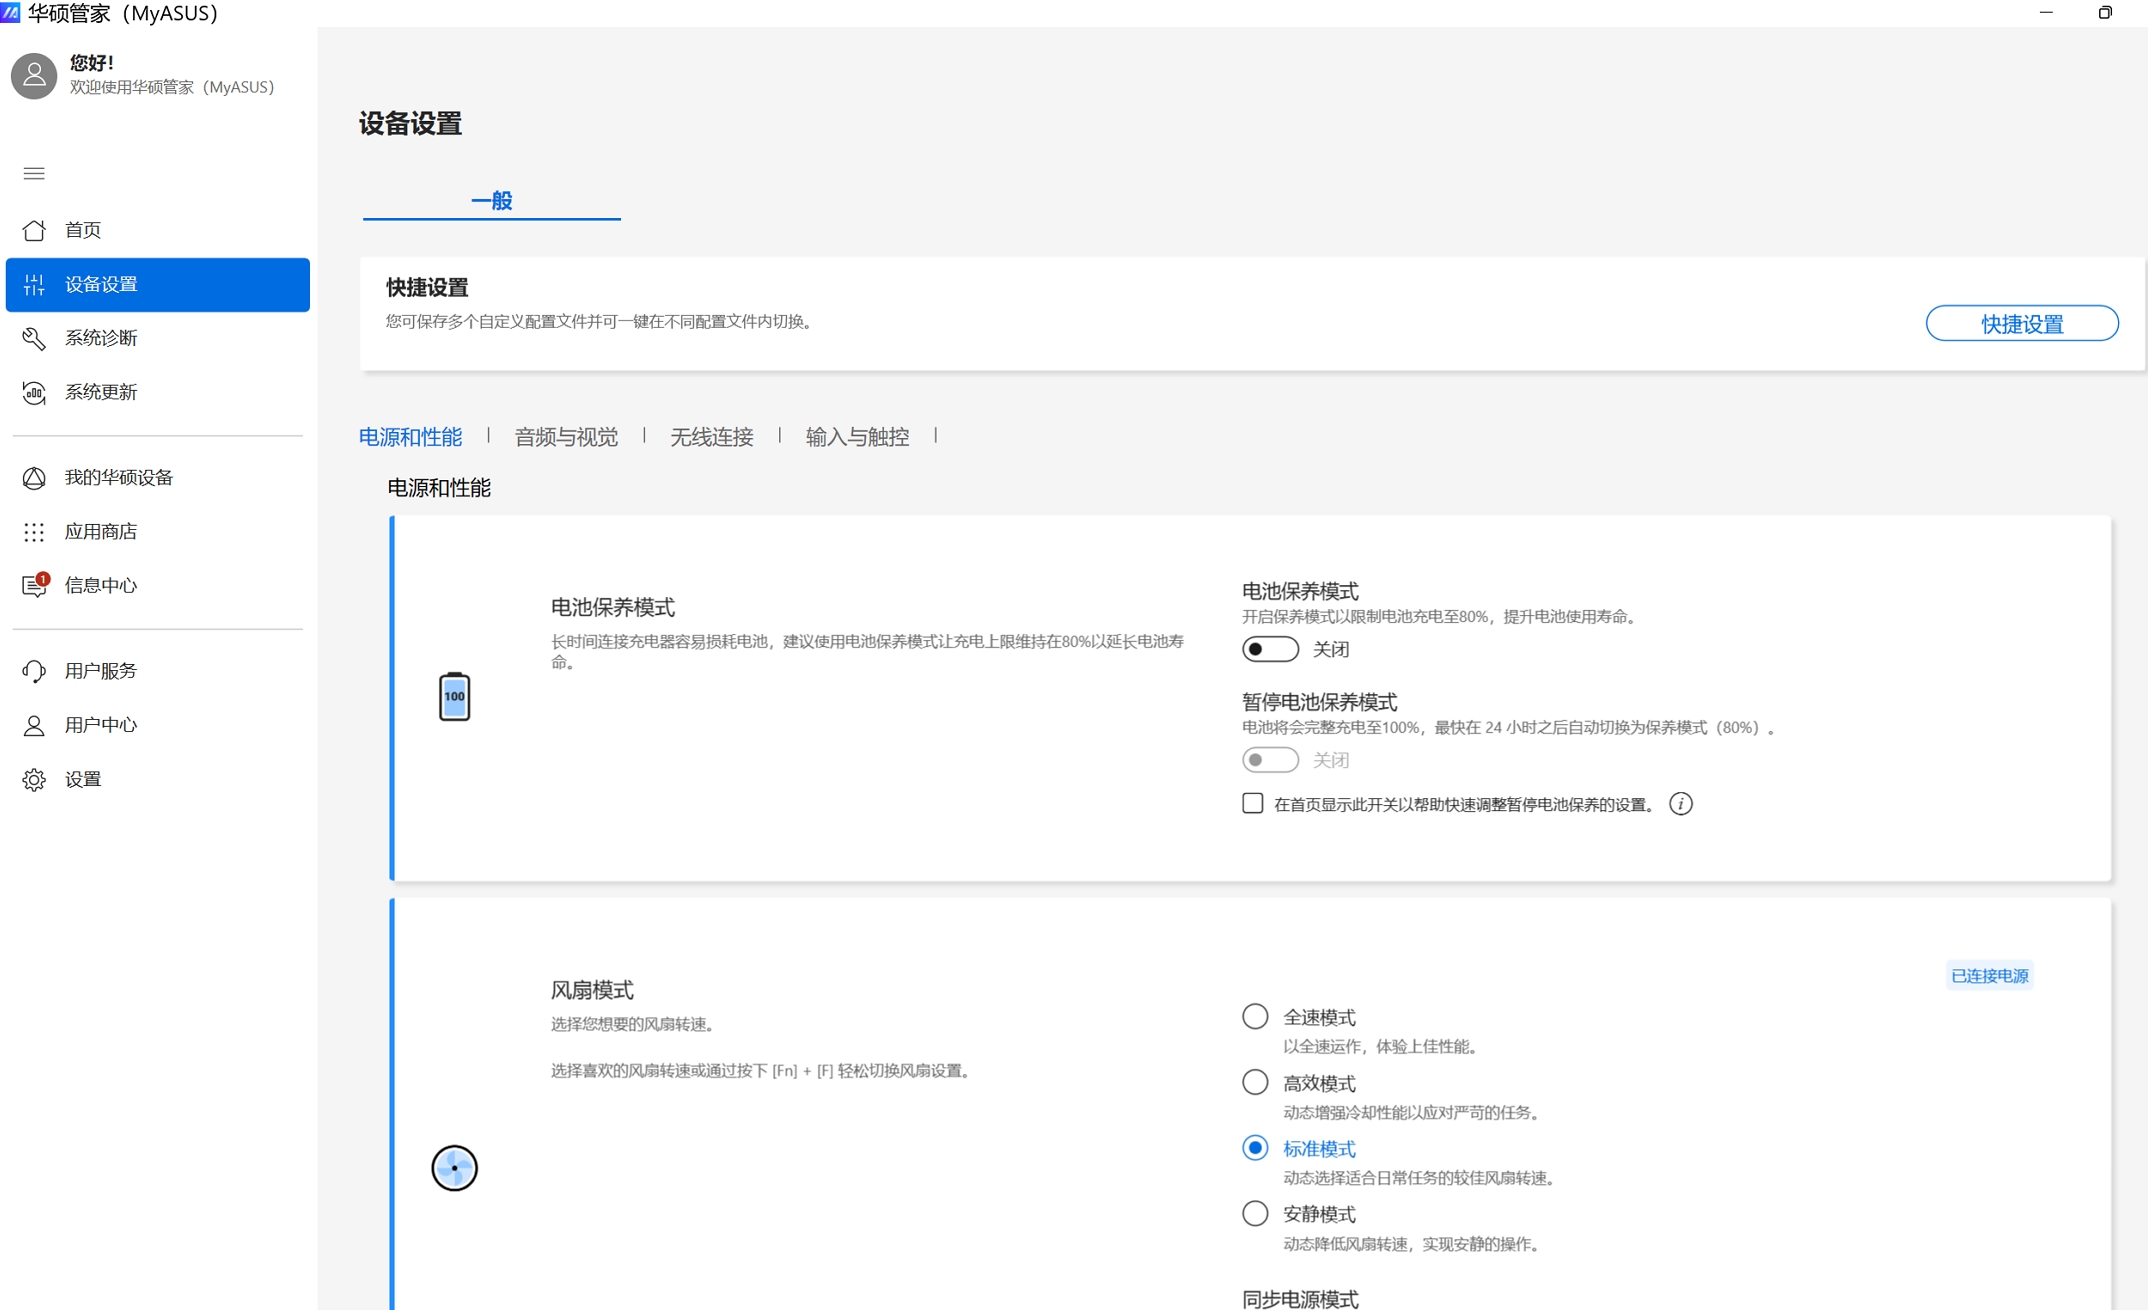Click the info icon beside checkbox text
The image size is (2148, 1310).
tap(1681, 804)
